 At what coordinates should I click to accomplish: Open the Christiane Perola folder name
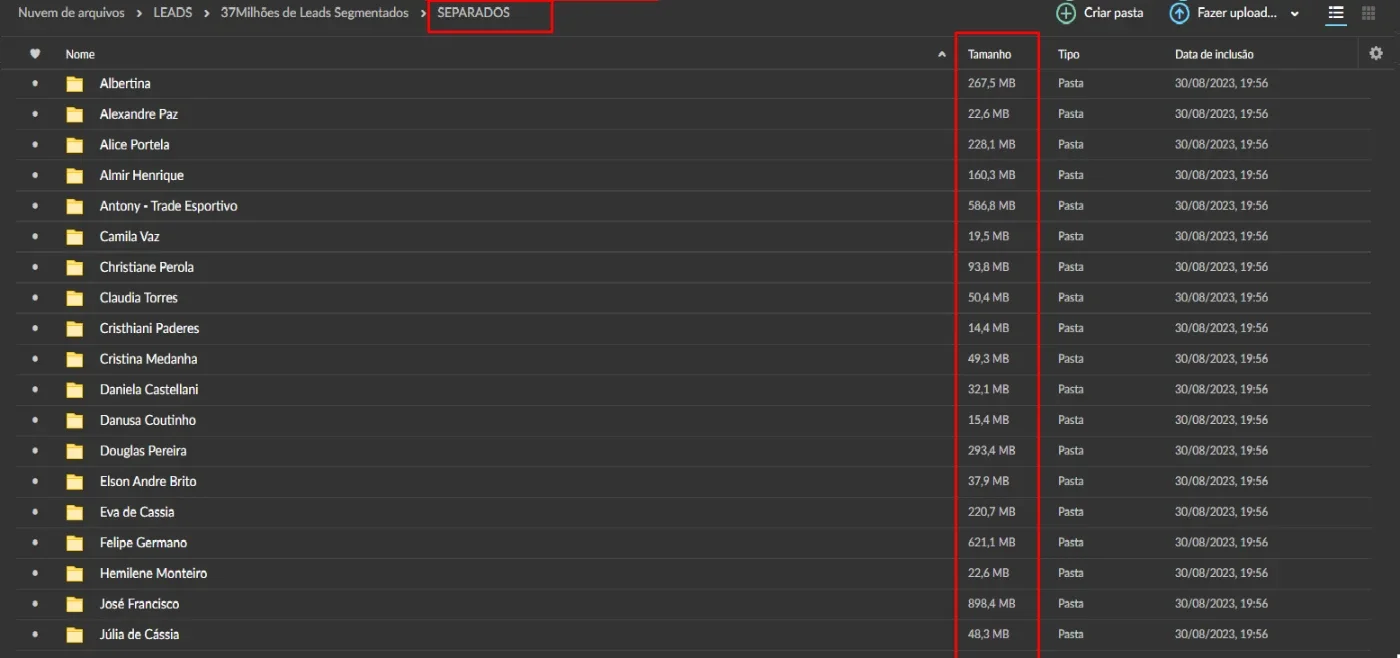(x=147, y=267)
